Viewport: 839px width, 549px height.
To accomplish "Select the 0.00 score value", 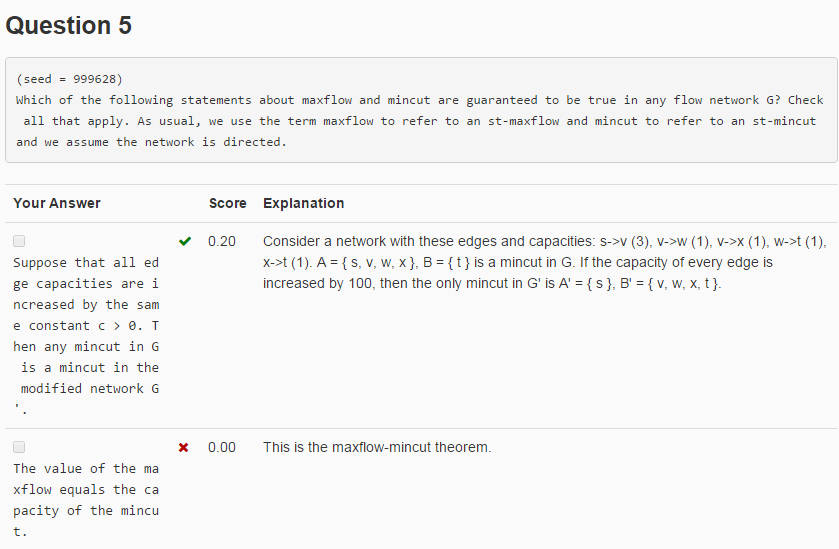I will pyautogui.click(x=222, y=447).
